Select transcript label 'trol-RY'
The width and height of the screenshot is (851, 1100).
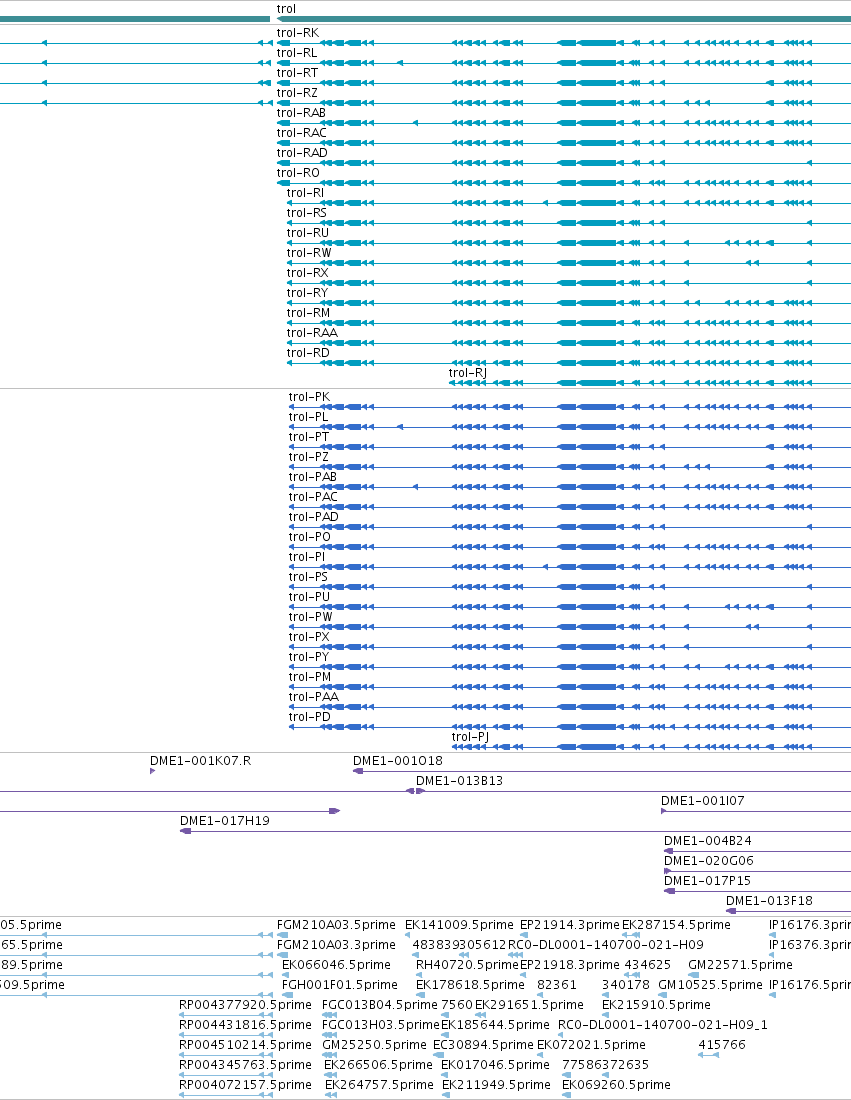[x=307, y=293]
